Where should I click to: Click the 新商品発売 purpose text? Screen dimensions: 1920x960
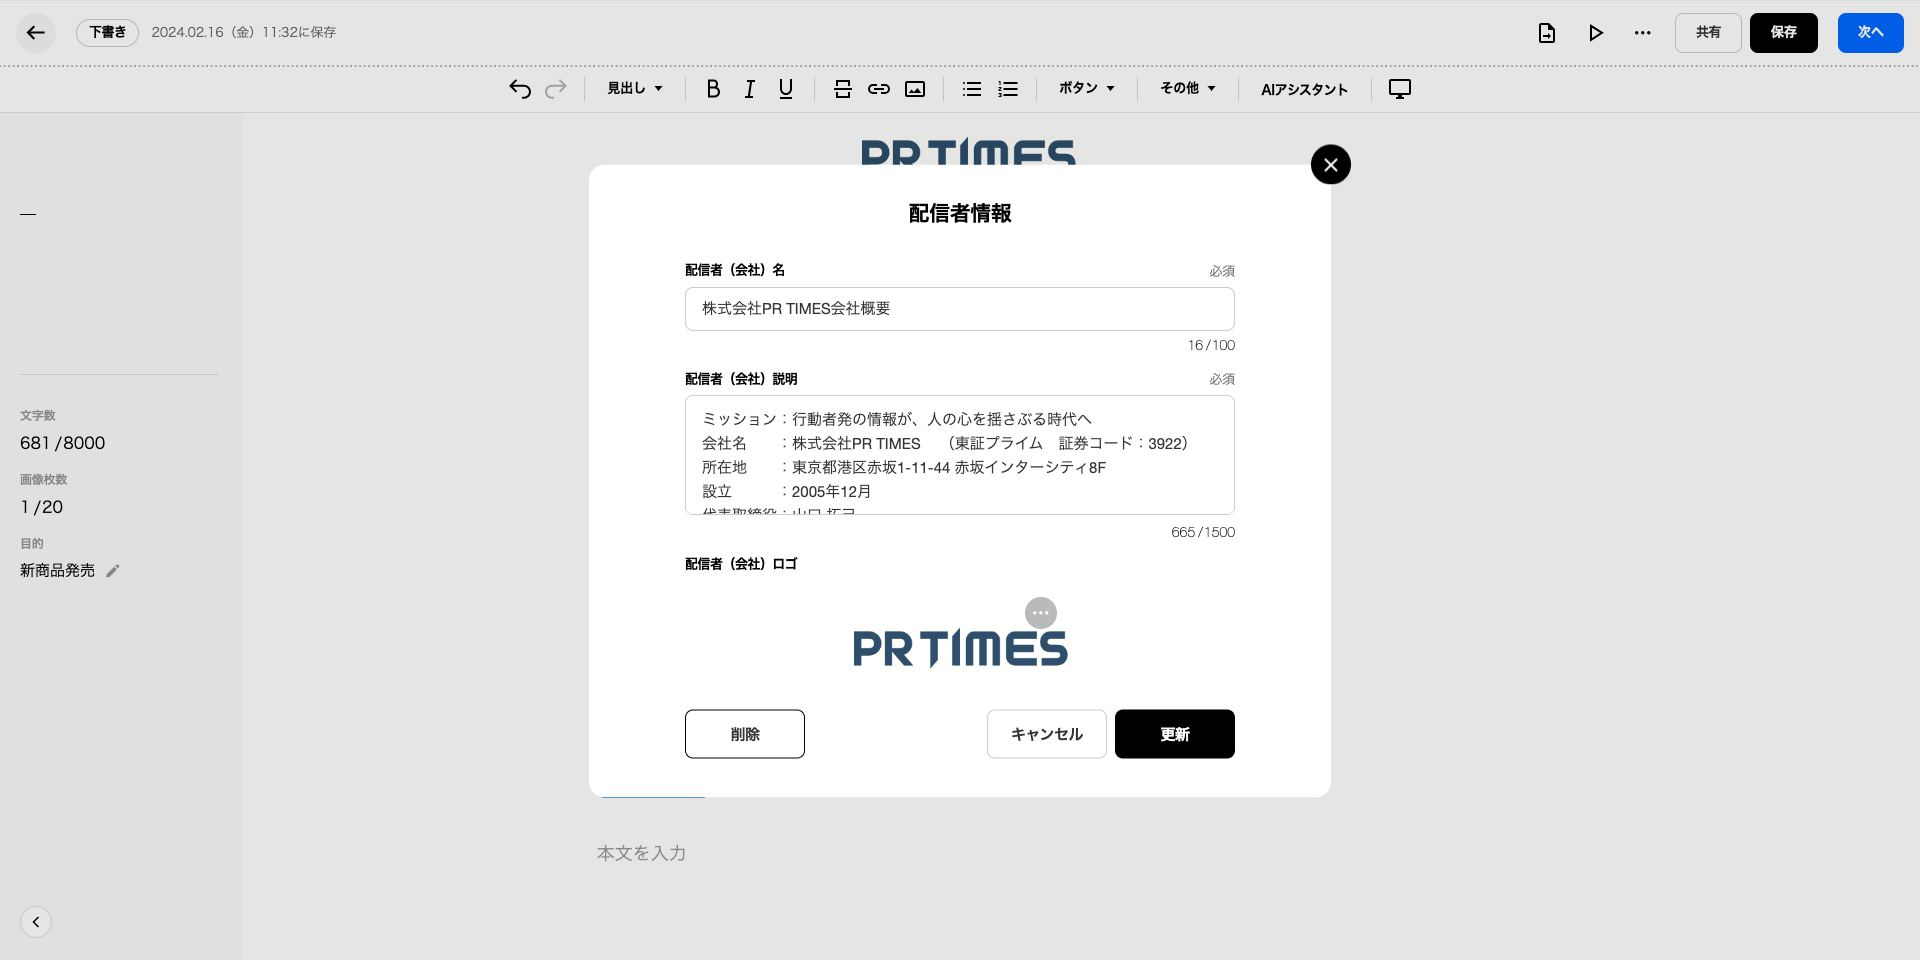tap(58, 571)
